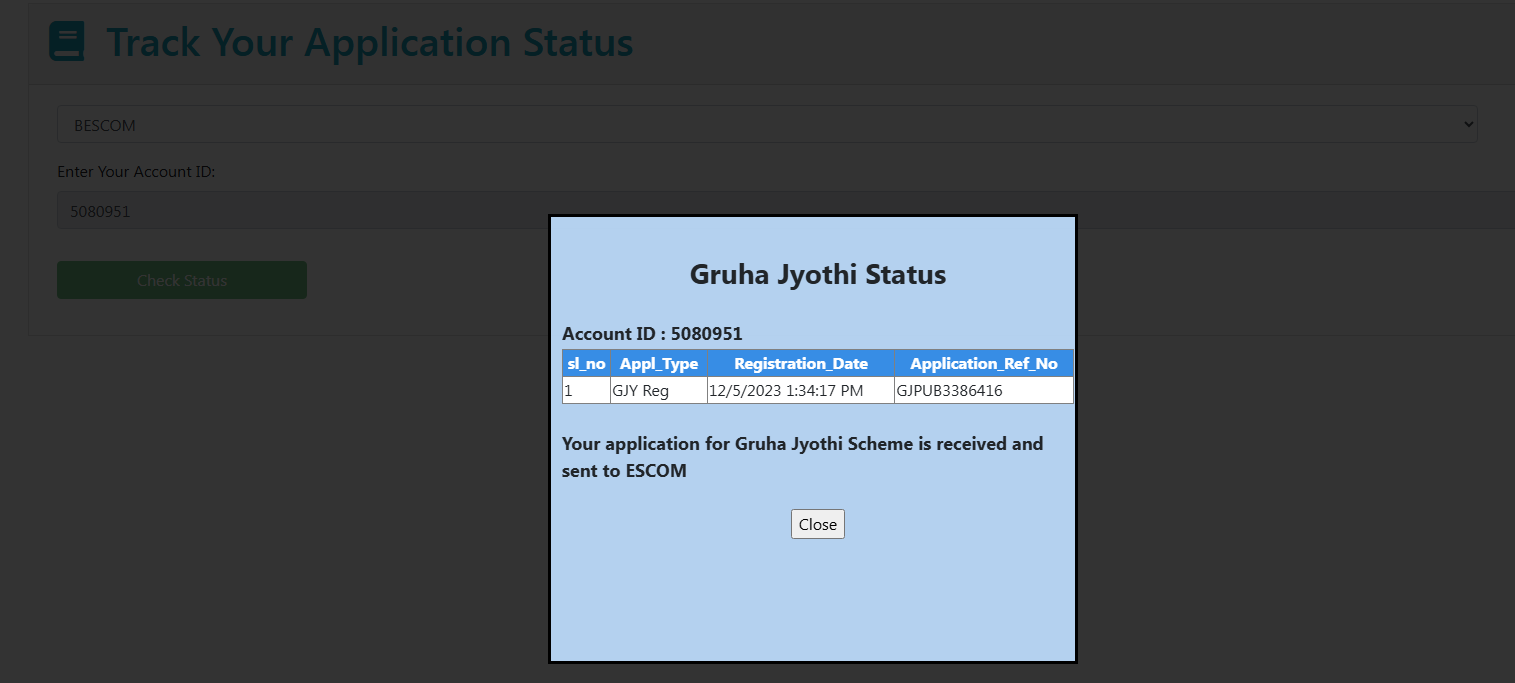Open the BESCOM provider dropdown
The image size is (1515, 683).
[x=766, y=125]
